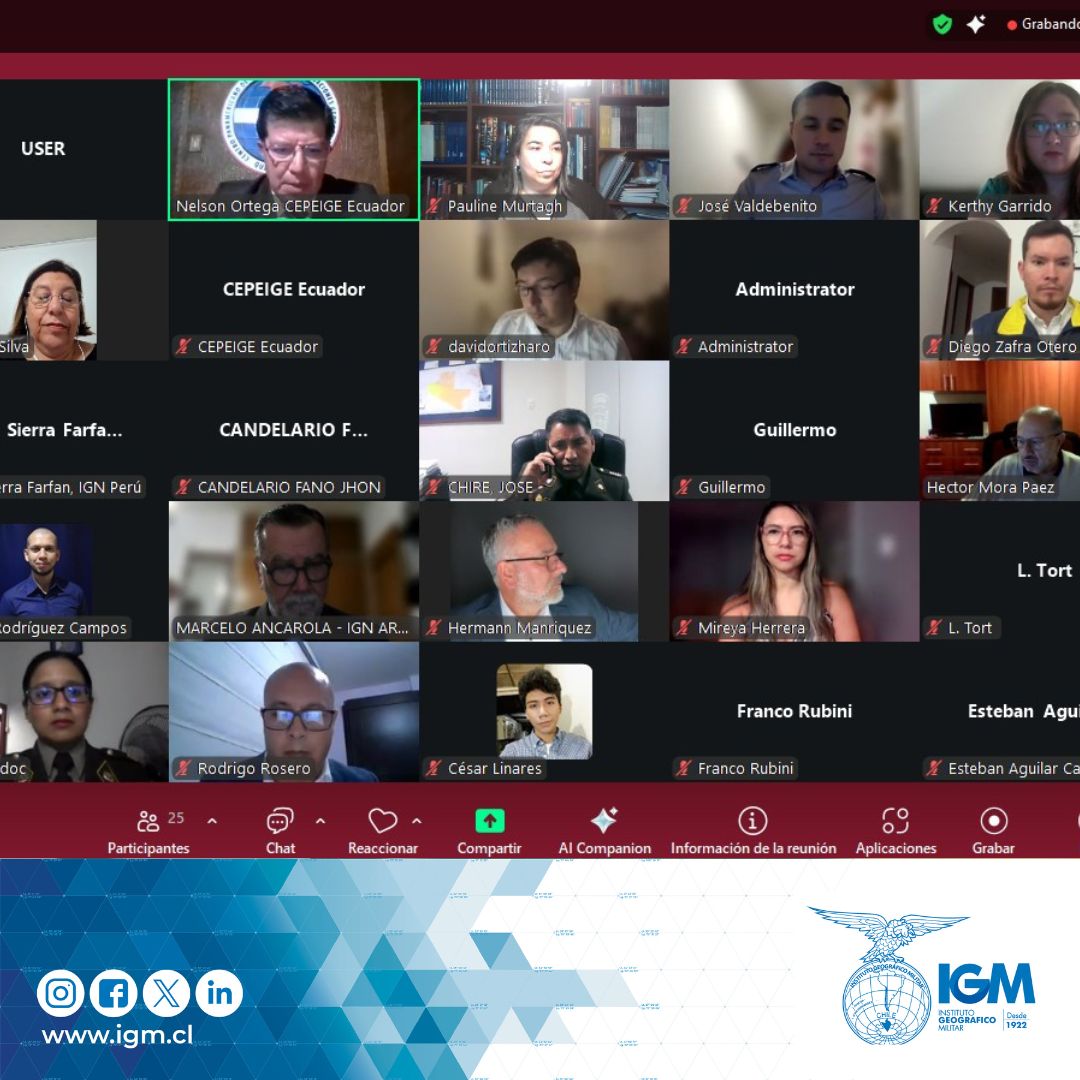1080x1080 pixels.
Task: Click the green encryption shield icon
Action: pos(942,25)
